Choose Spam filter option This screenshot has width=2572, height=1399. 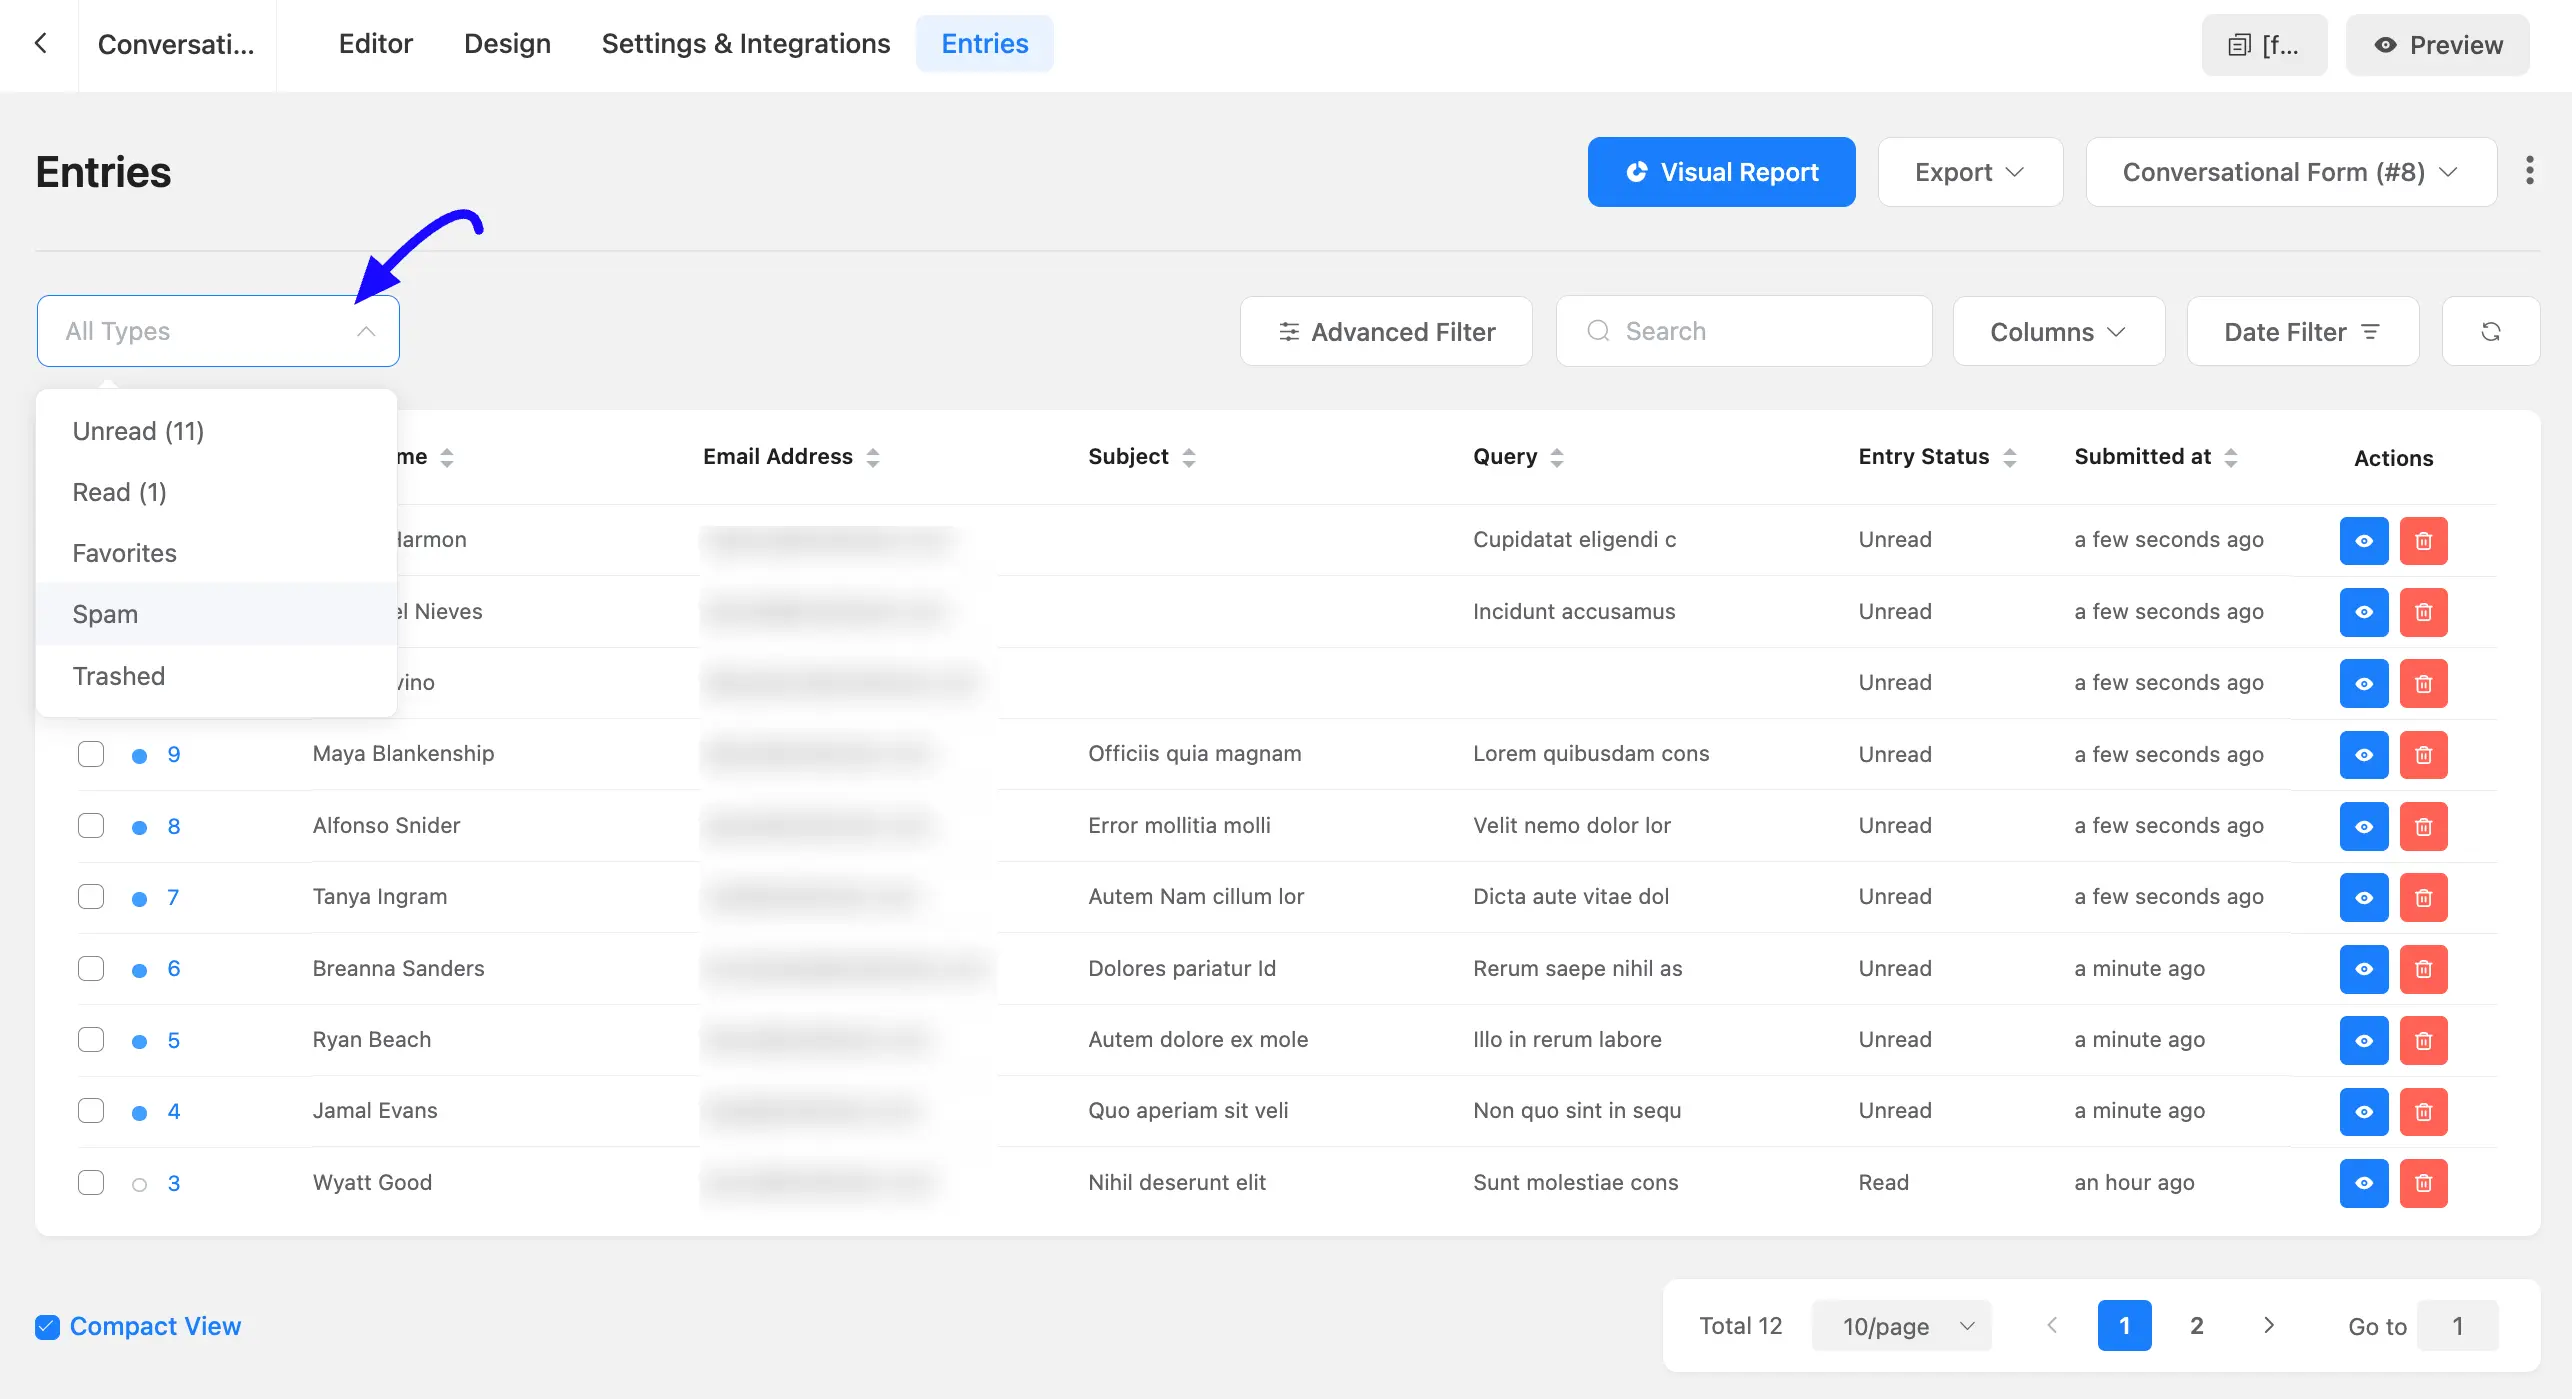tap(216, 614)
